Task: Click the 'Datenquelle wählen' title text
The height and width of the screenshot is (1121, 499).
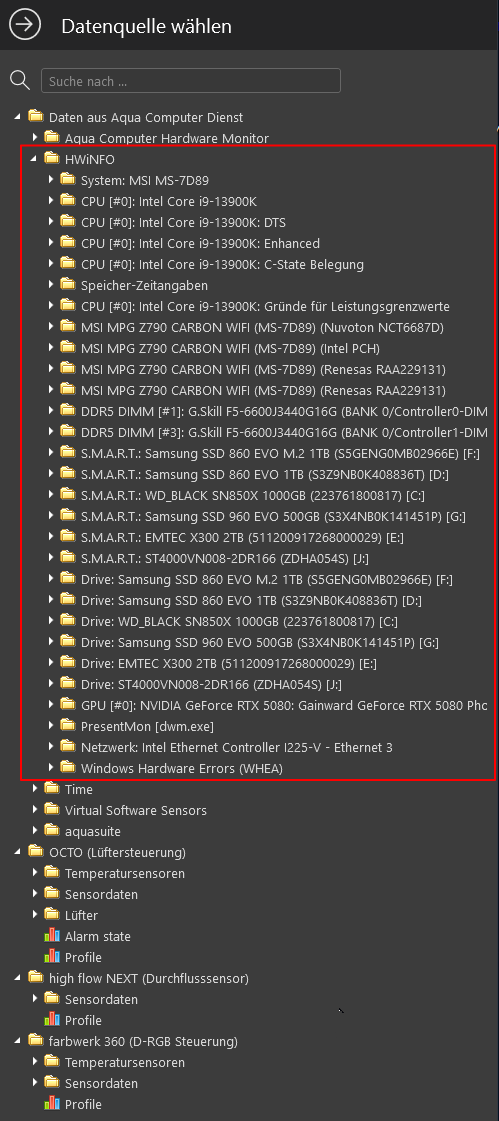Action: point(147,26)
